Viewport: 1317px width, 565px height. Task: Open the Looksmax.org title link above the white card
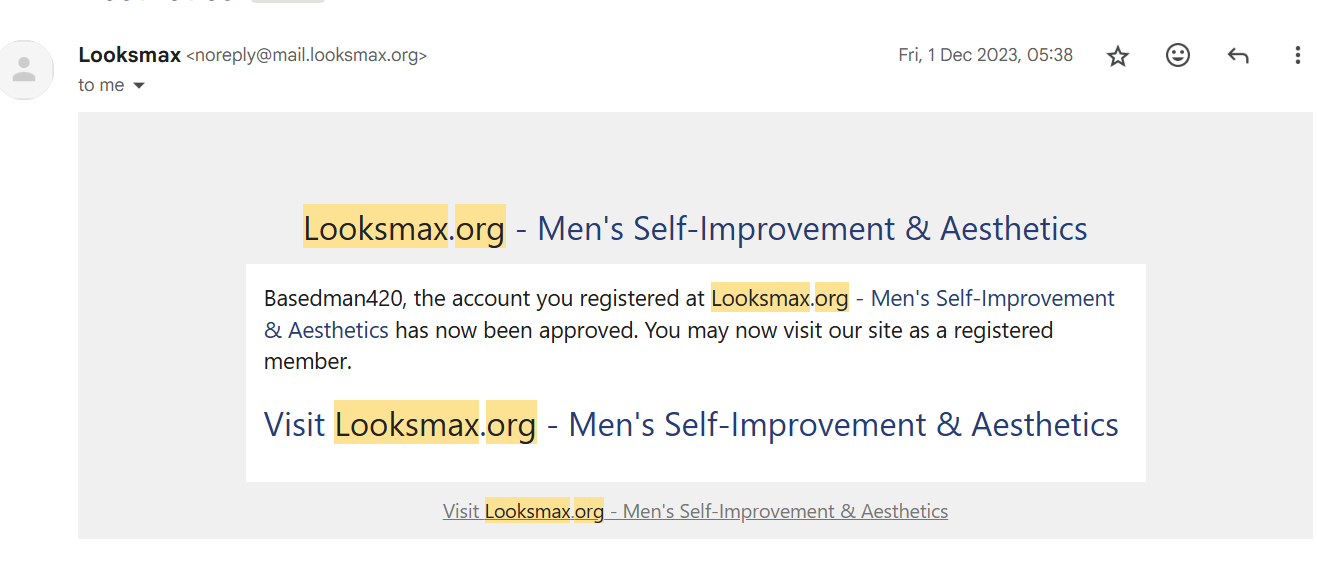pyautogui.click(x=695, y=228)
